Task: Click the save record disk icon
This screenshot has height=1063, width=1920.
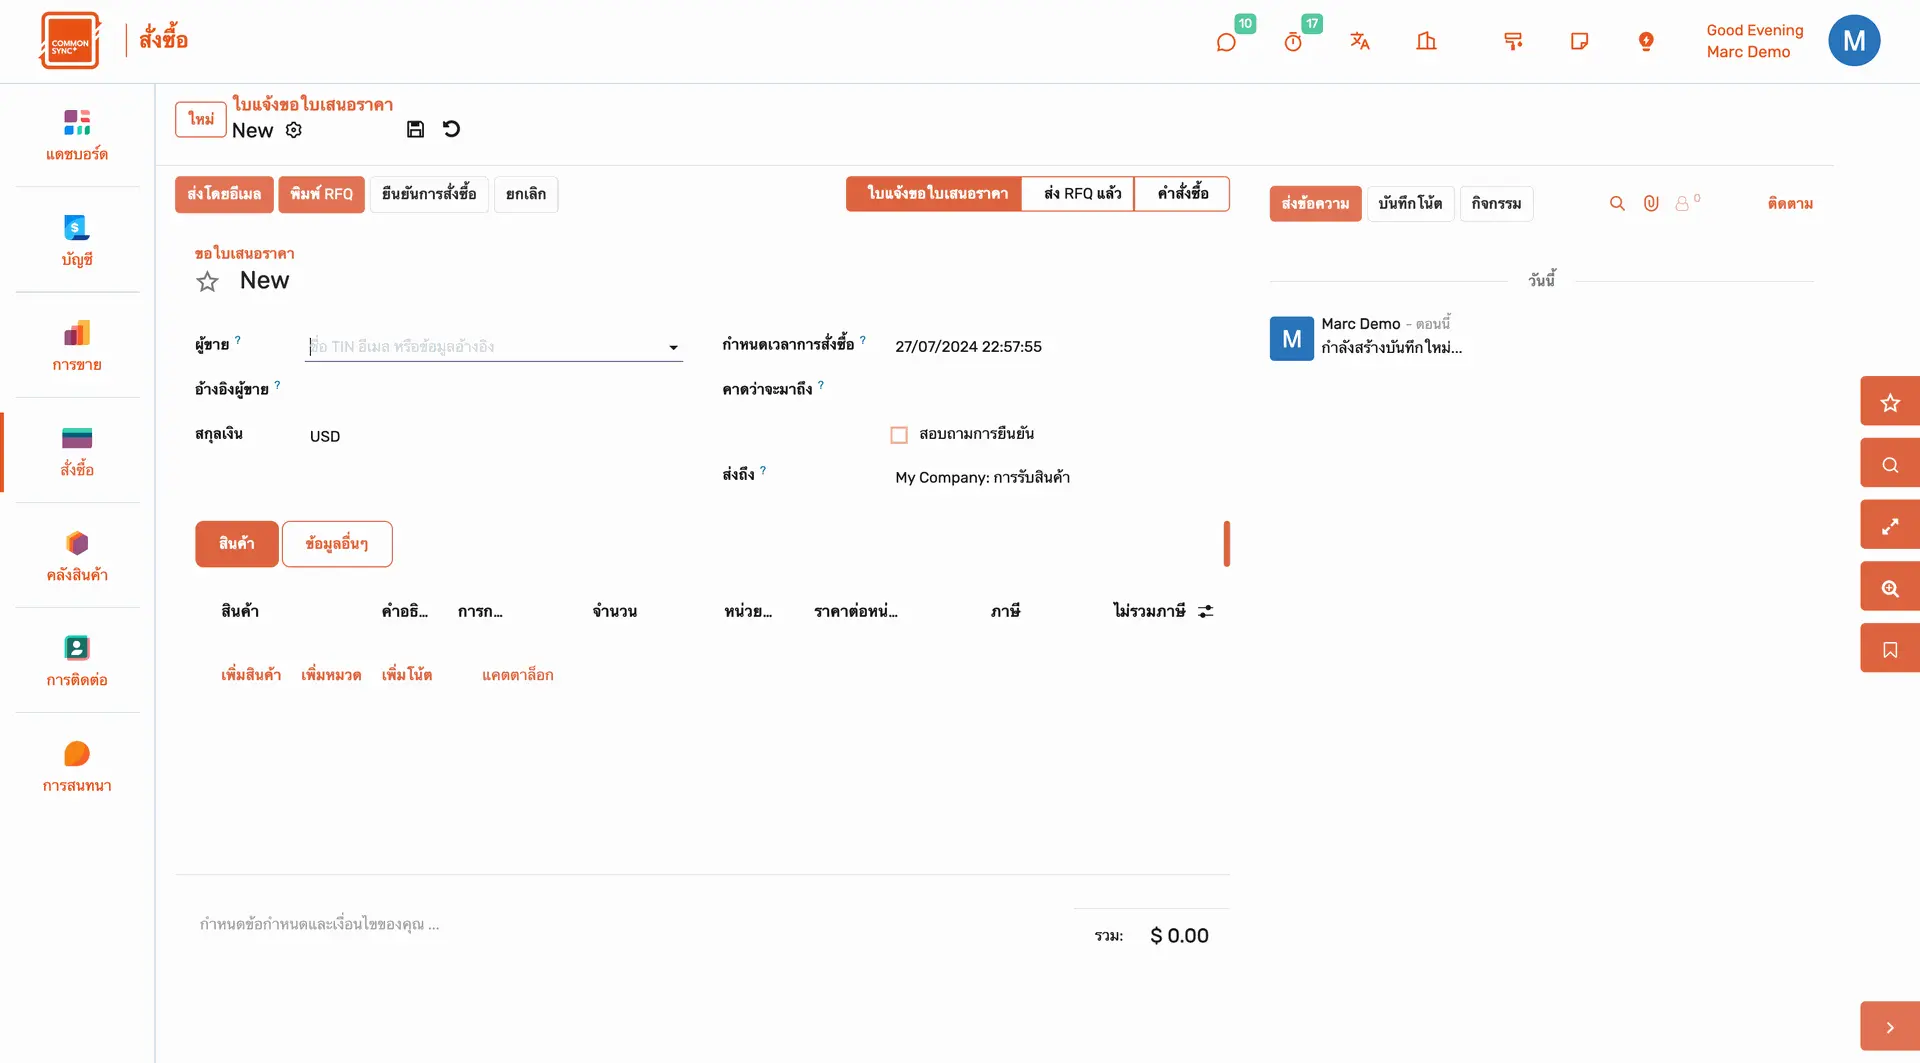Action: click(x=415, y=129)
